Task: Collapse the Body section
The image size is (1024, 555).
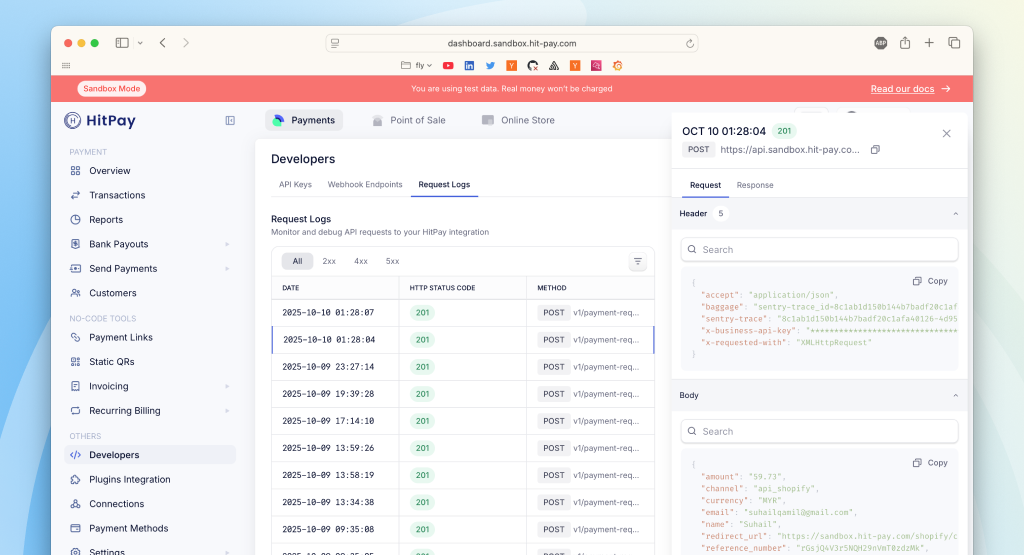Action: click(955, 395)
